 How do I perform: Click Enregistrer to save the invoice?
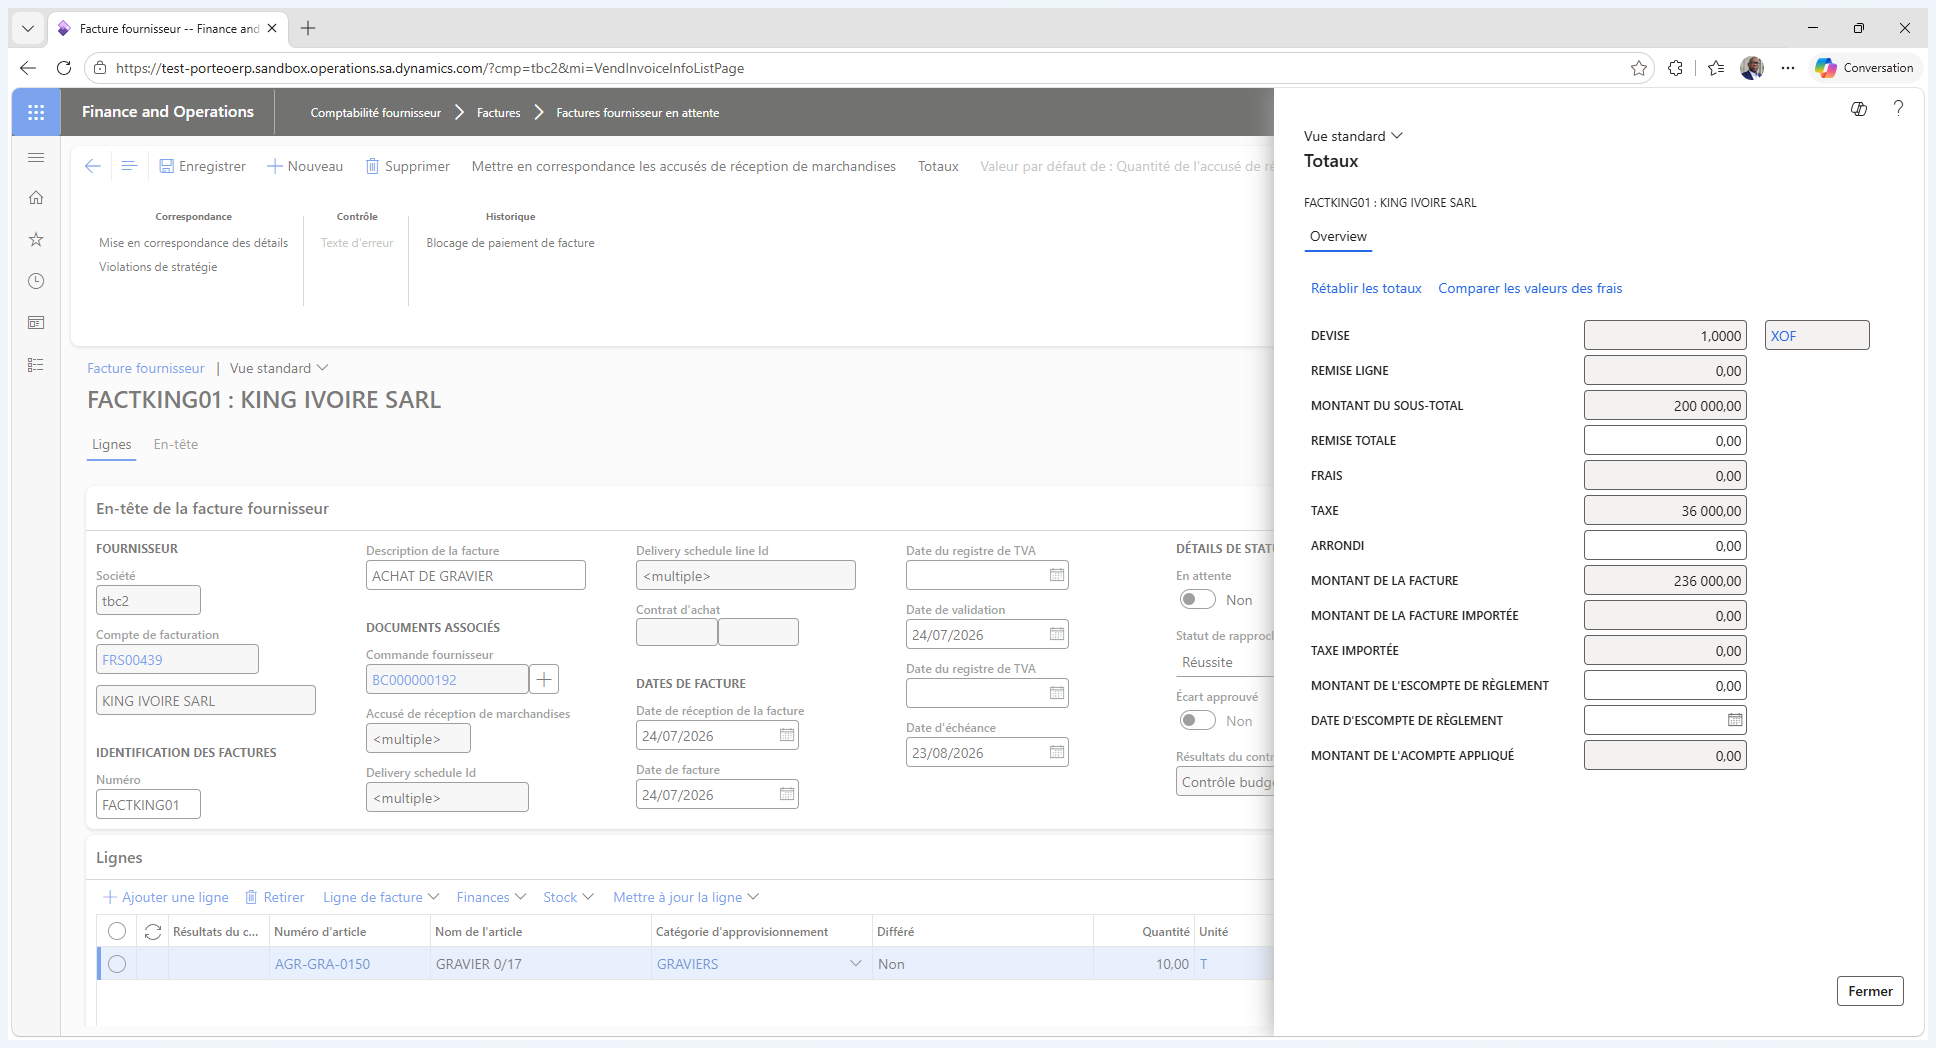203,166
